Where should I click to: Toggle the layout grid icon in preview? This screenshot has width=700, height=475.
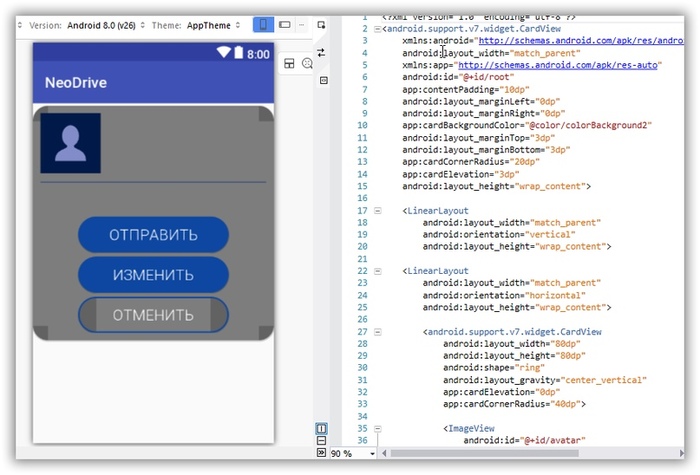[x=289, y=63]
